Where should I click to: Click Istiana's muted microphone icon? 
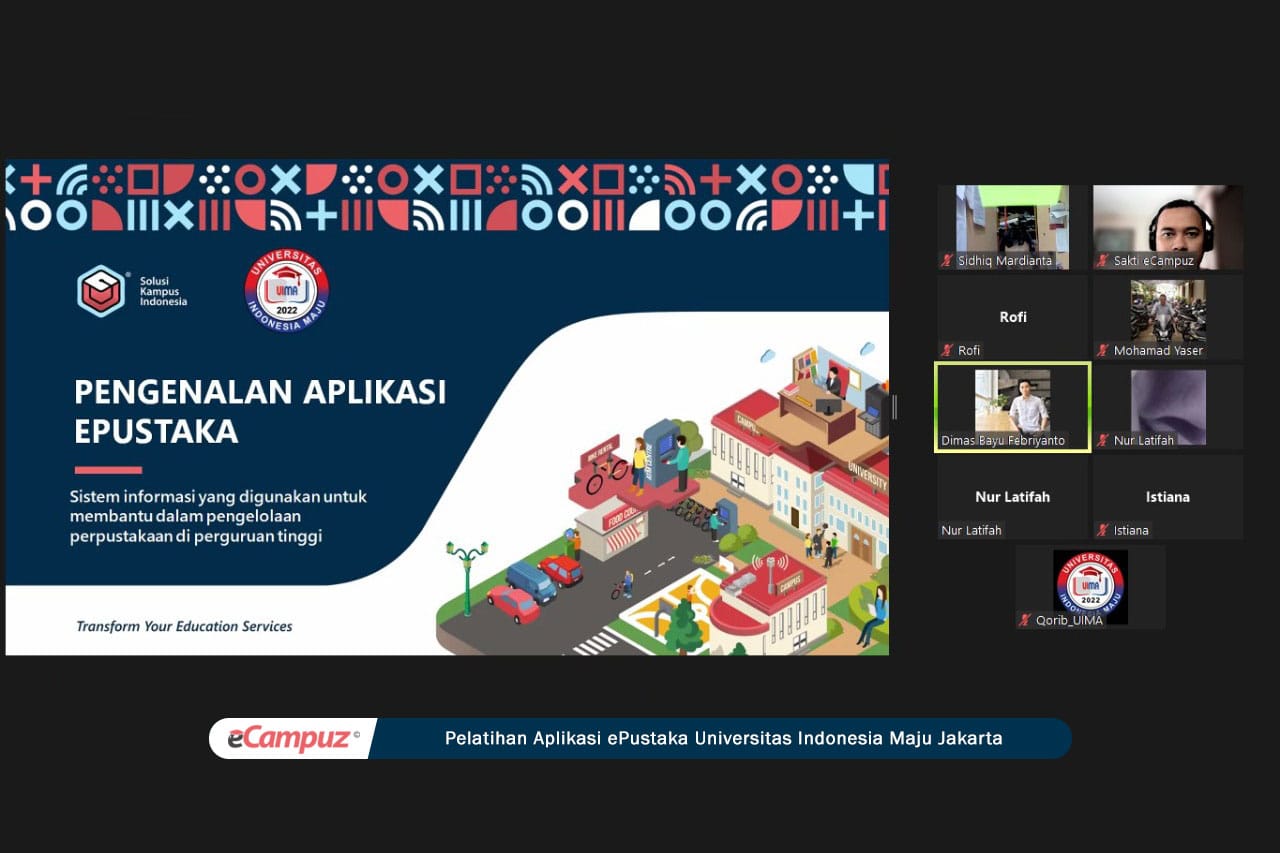pos(1102,531)
